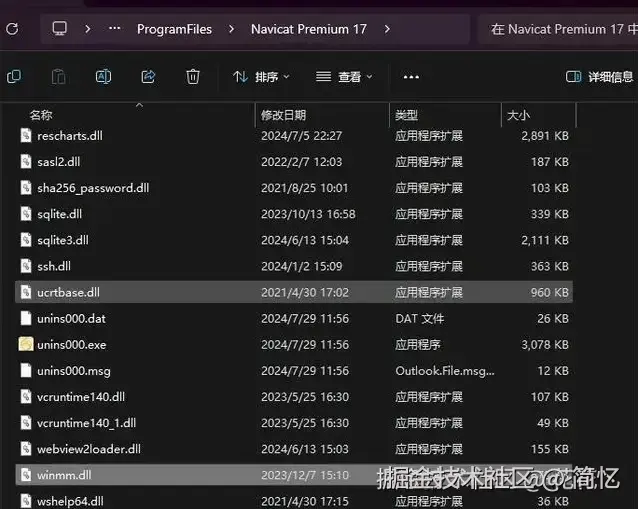
Task: Sort by the 类型 column header
Action: pyautogui.click(x=406, y=115)
